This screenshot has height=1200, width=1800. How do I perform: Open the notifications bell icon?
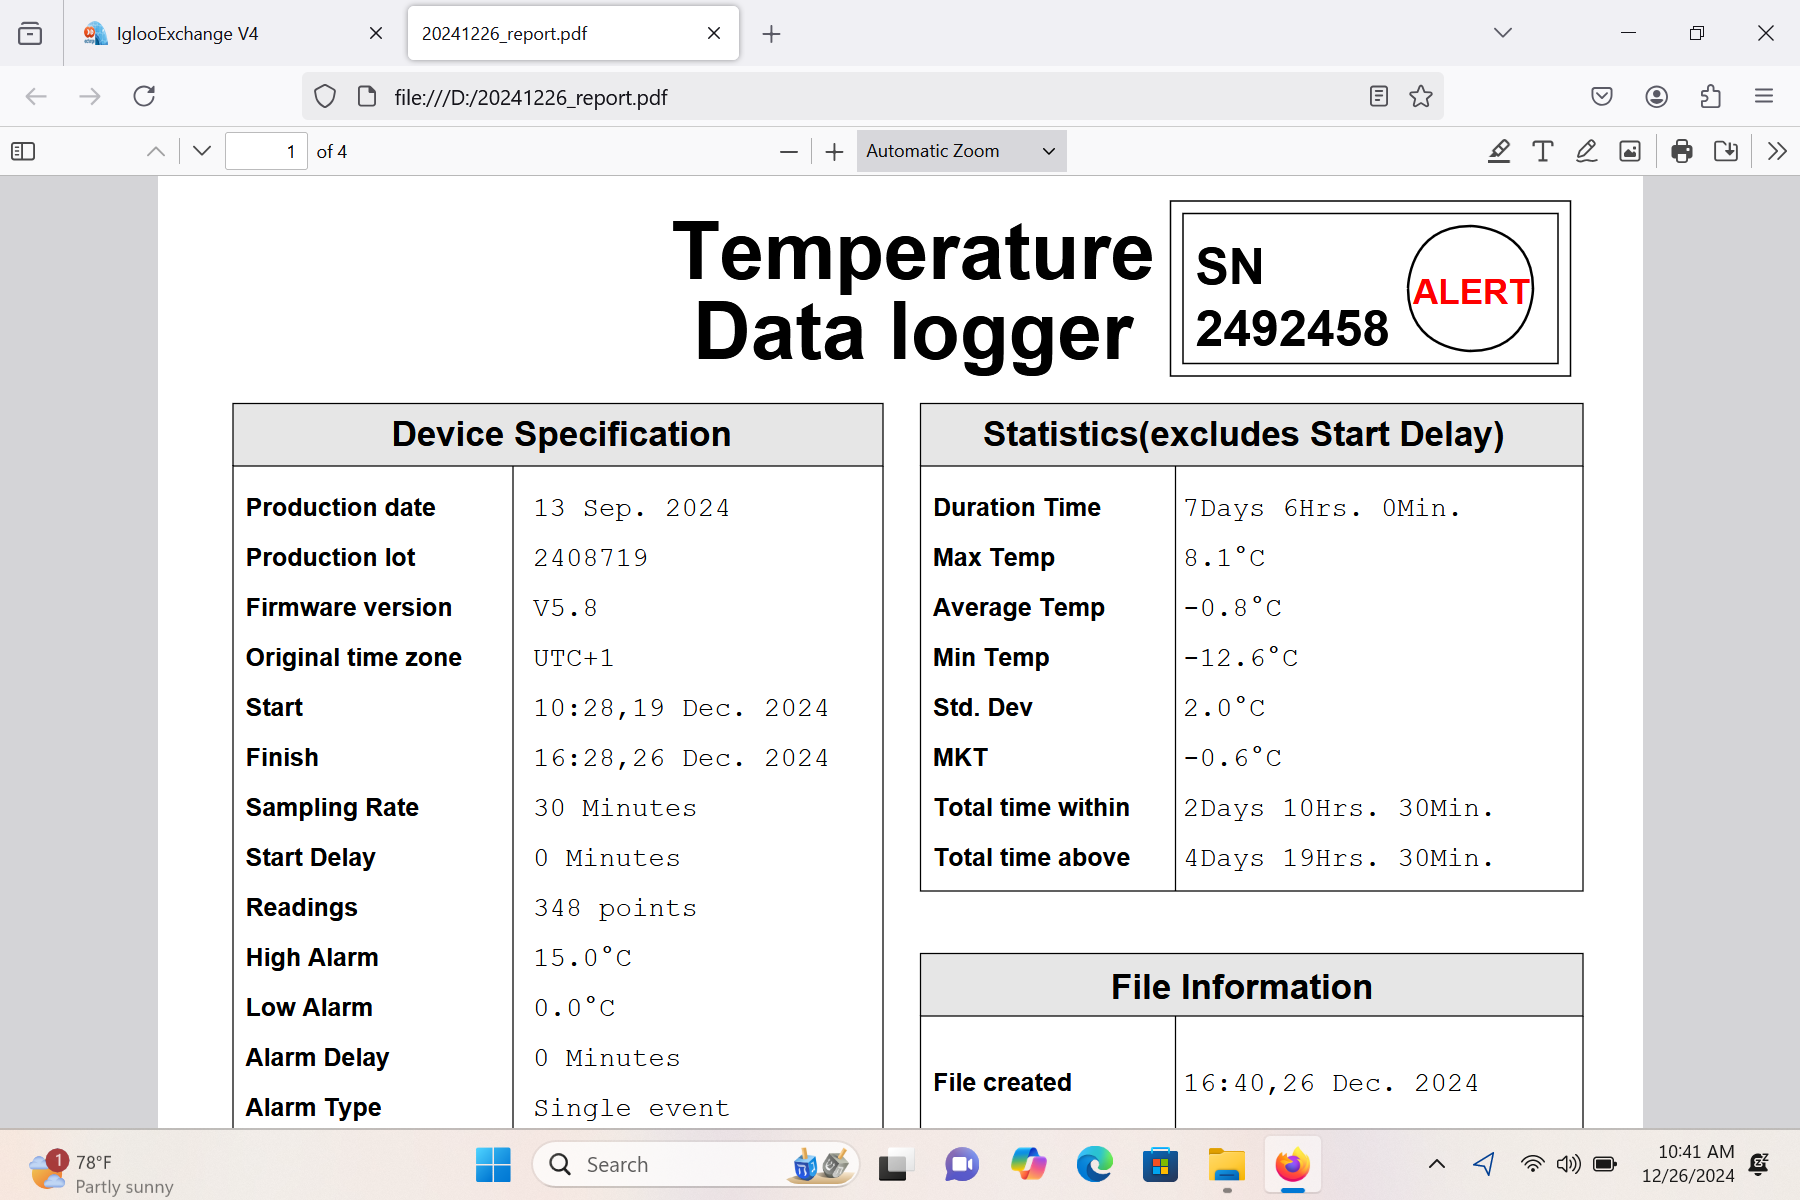point(1760,1164)
